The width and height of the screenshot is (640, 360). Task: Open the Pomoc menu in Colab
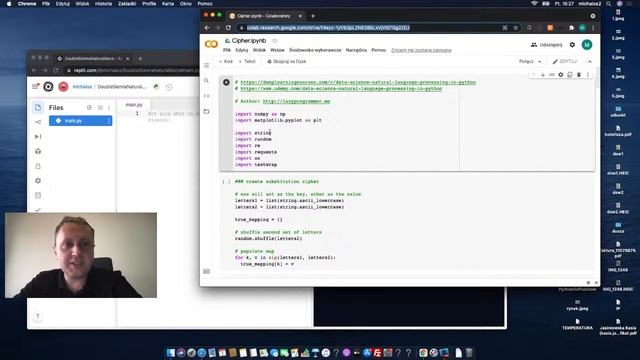(x=379, y=50)
